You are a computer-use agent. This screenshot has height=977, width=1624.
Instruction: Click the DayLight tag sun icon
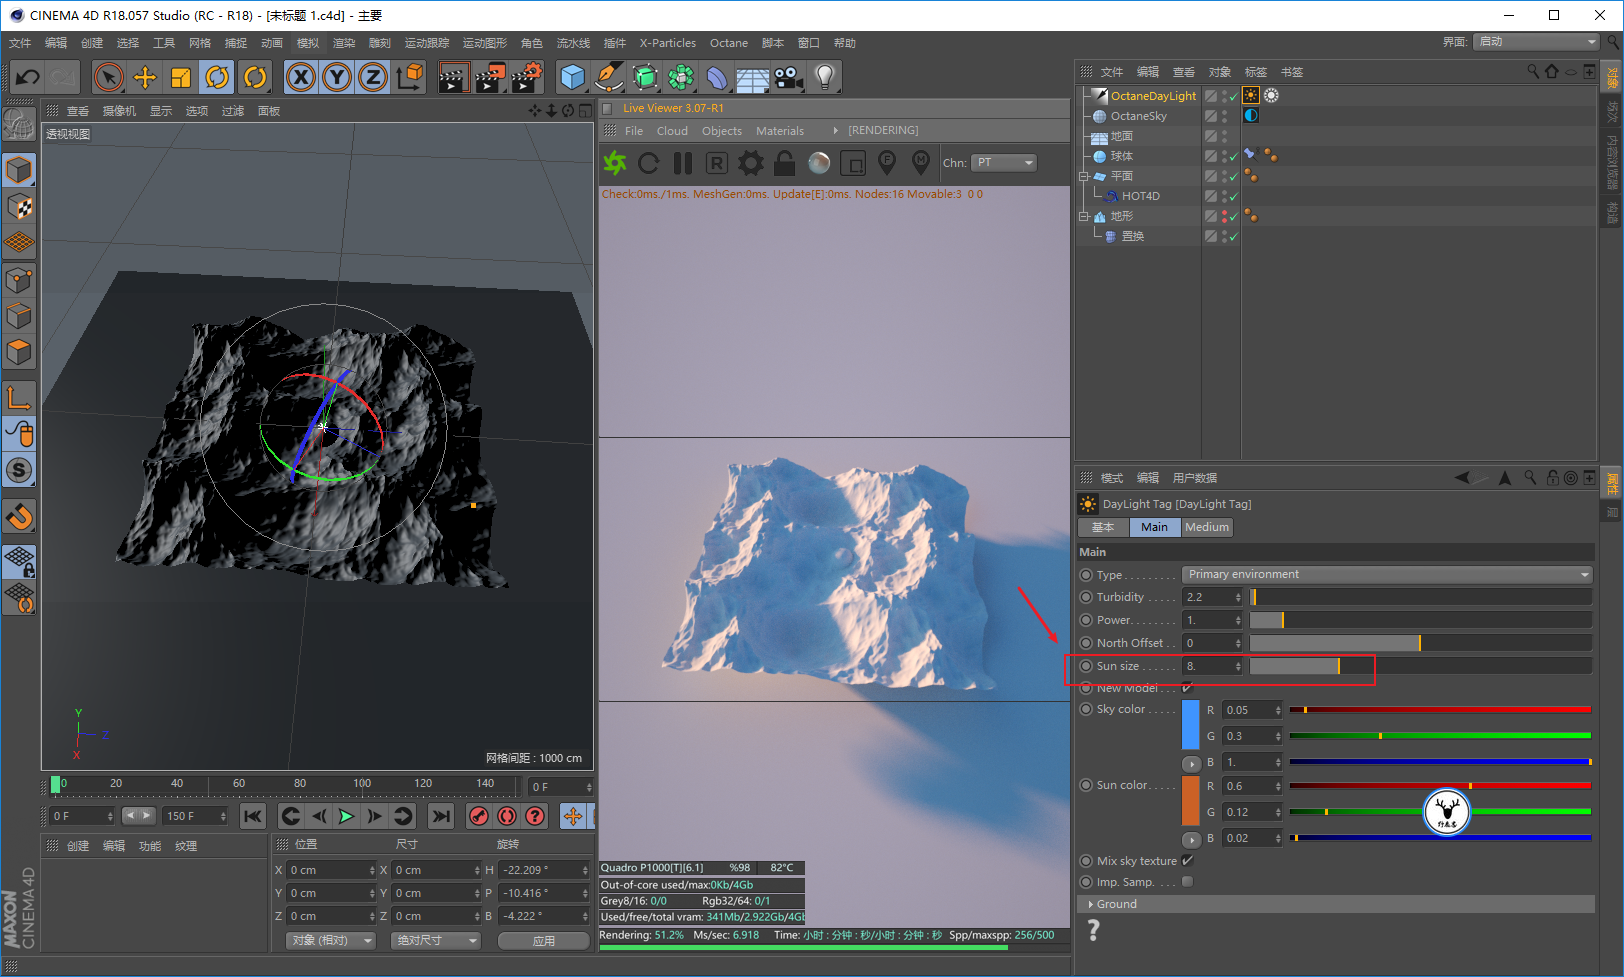(x=1251, y=96)
